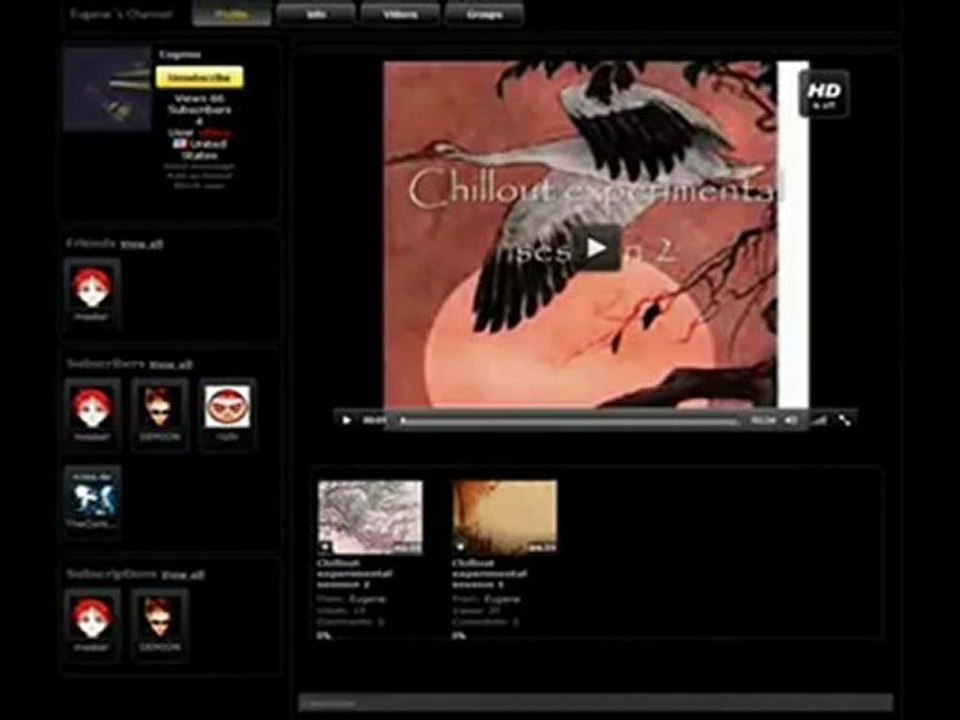Open Chillout experimental session 1 thumbnail
This screenshot has height=720, width=960.
(504, 517)
